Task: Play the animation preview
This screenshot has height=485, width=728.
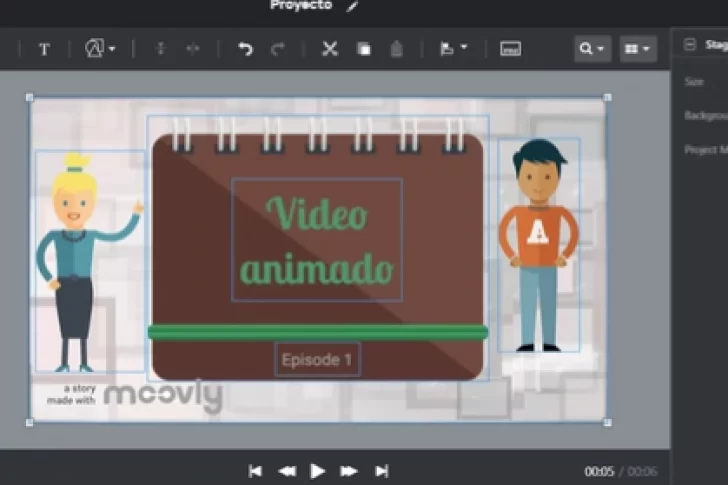Action: [x=318, y=470]
